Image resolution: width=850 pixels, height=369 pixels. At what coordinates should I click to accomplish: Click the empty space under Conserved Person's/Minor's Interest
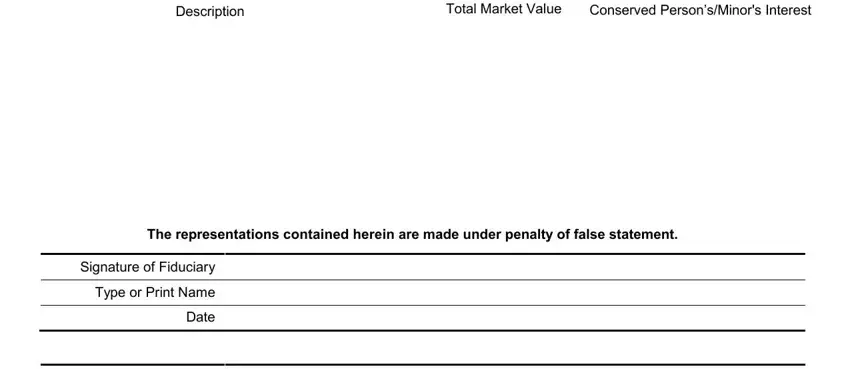click(x=700, y=116)
